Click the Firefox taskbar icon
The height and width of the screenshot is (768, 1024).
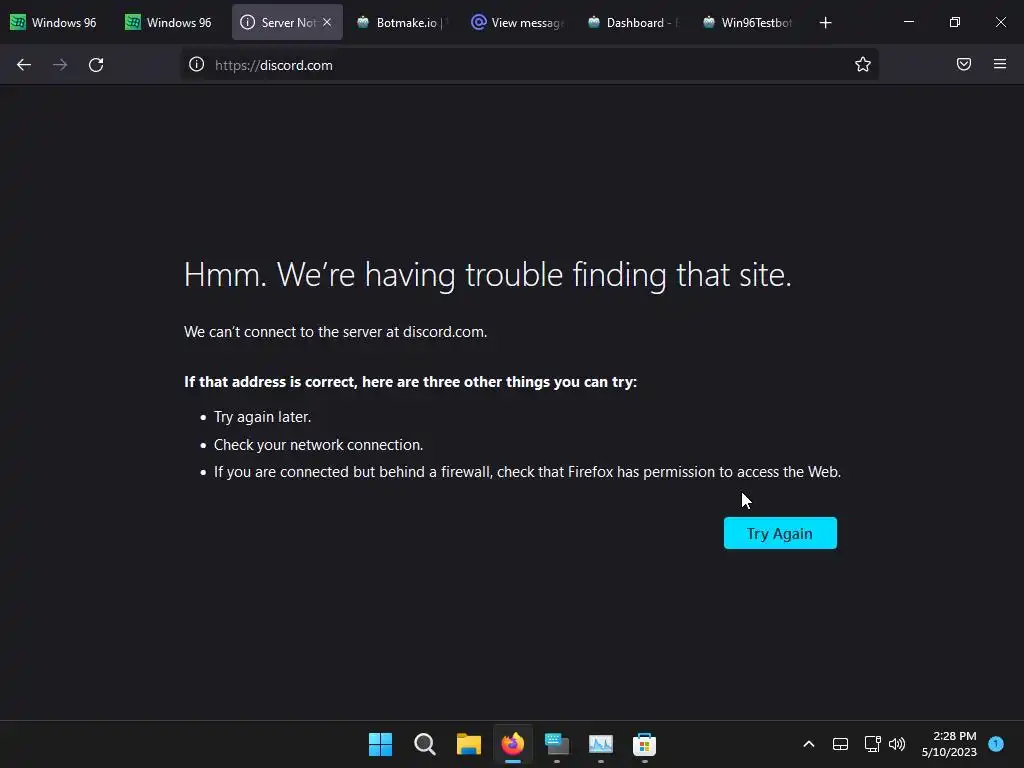tap(513, 744)
